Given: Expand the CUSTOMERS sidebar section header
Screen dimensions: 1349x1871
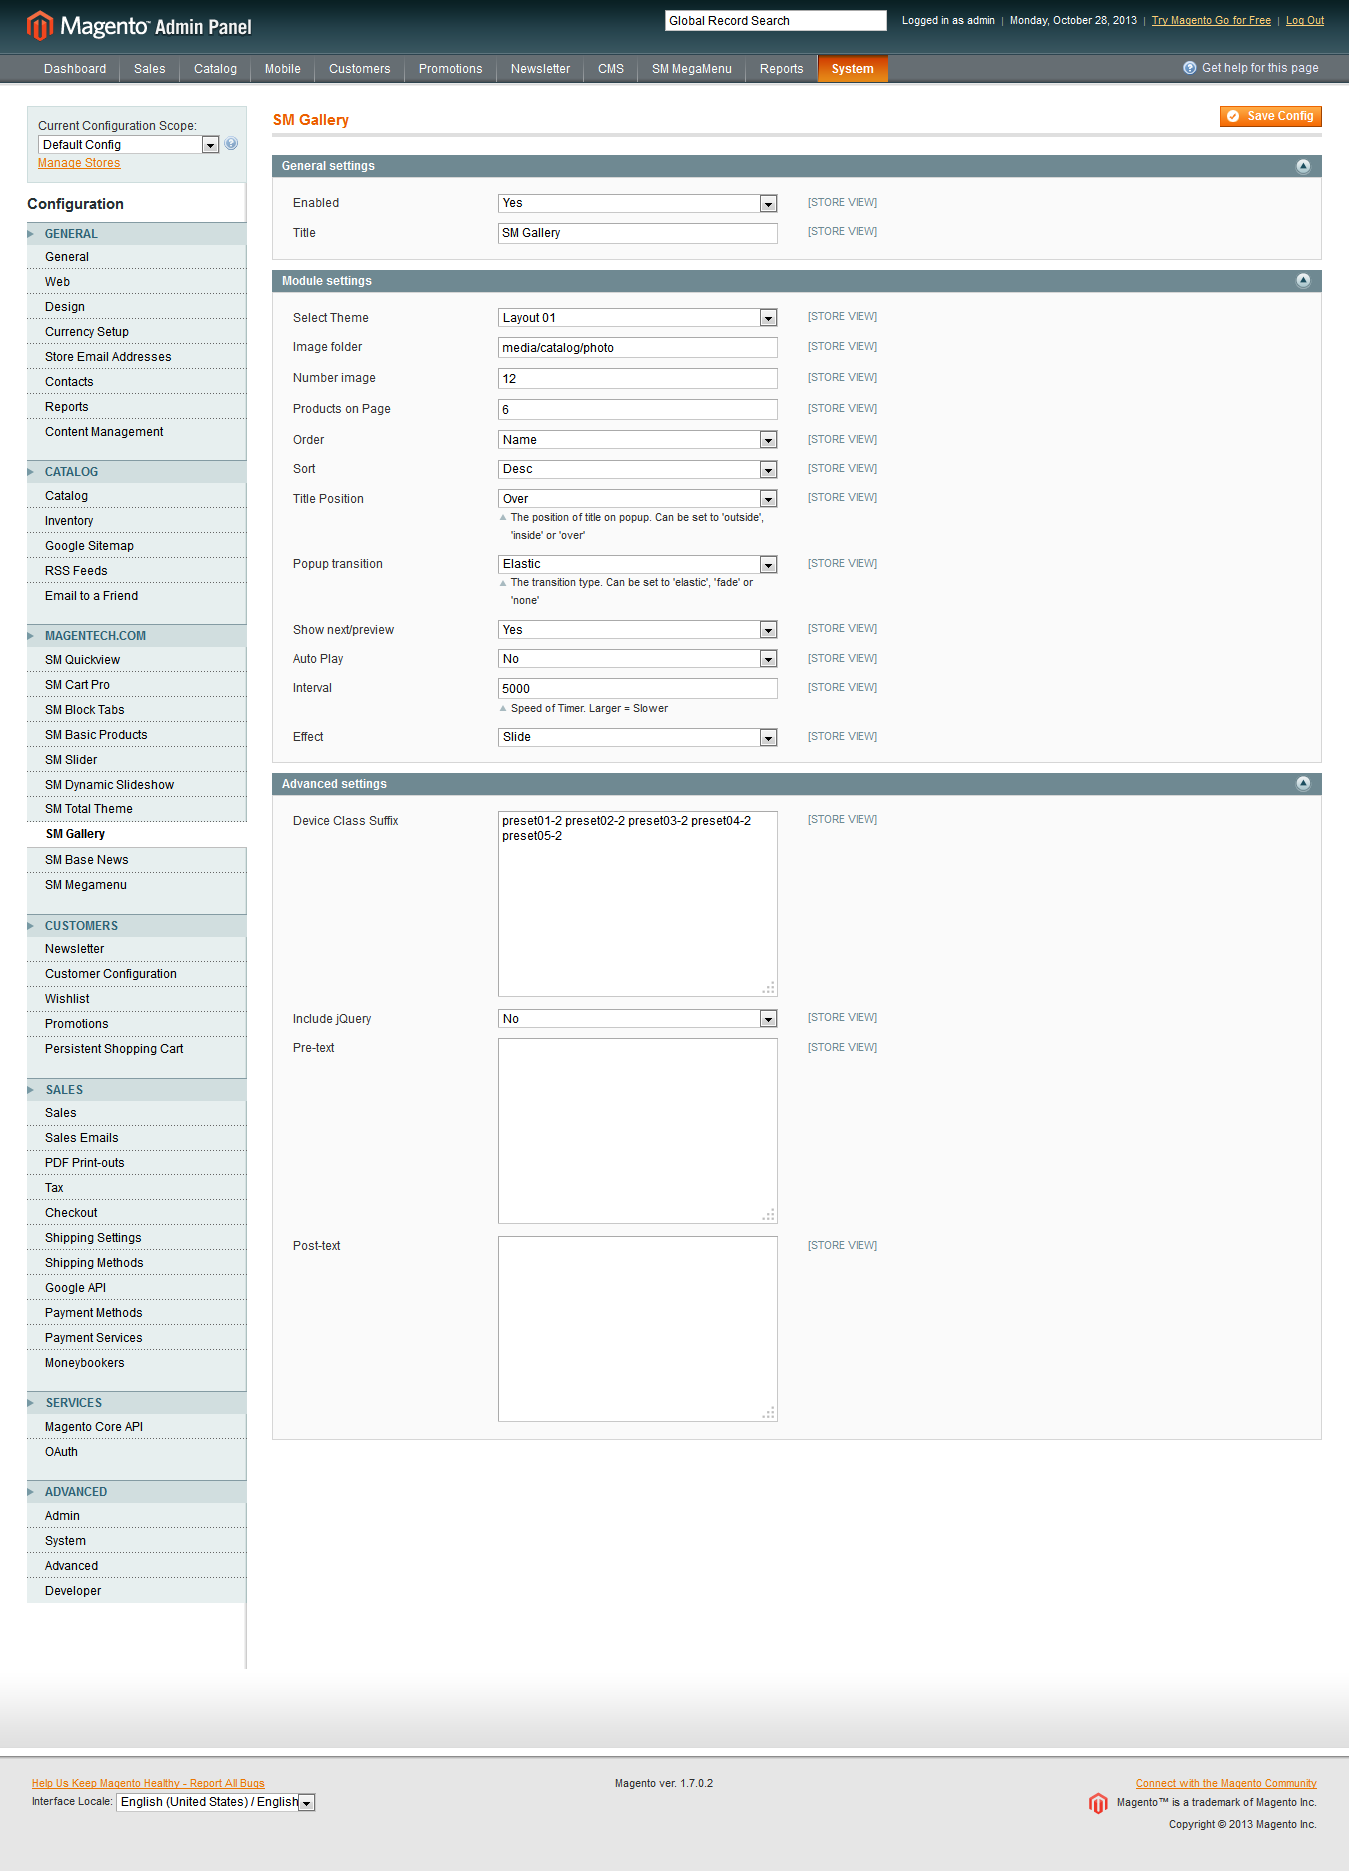Looking at the screenshot, I should point(136,926).
